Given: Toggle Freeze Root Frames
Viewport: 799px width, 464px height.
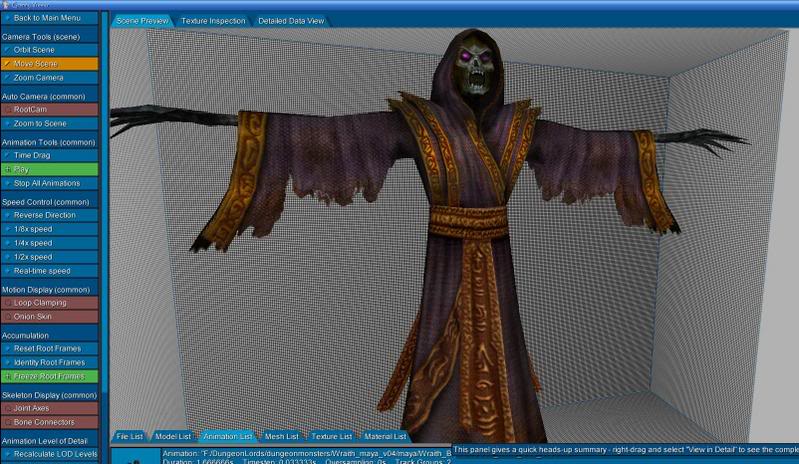Looking at the screenshot, I should point(49,376).
